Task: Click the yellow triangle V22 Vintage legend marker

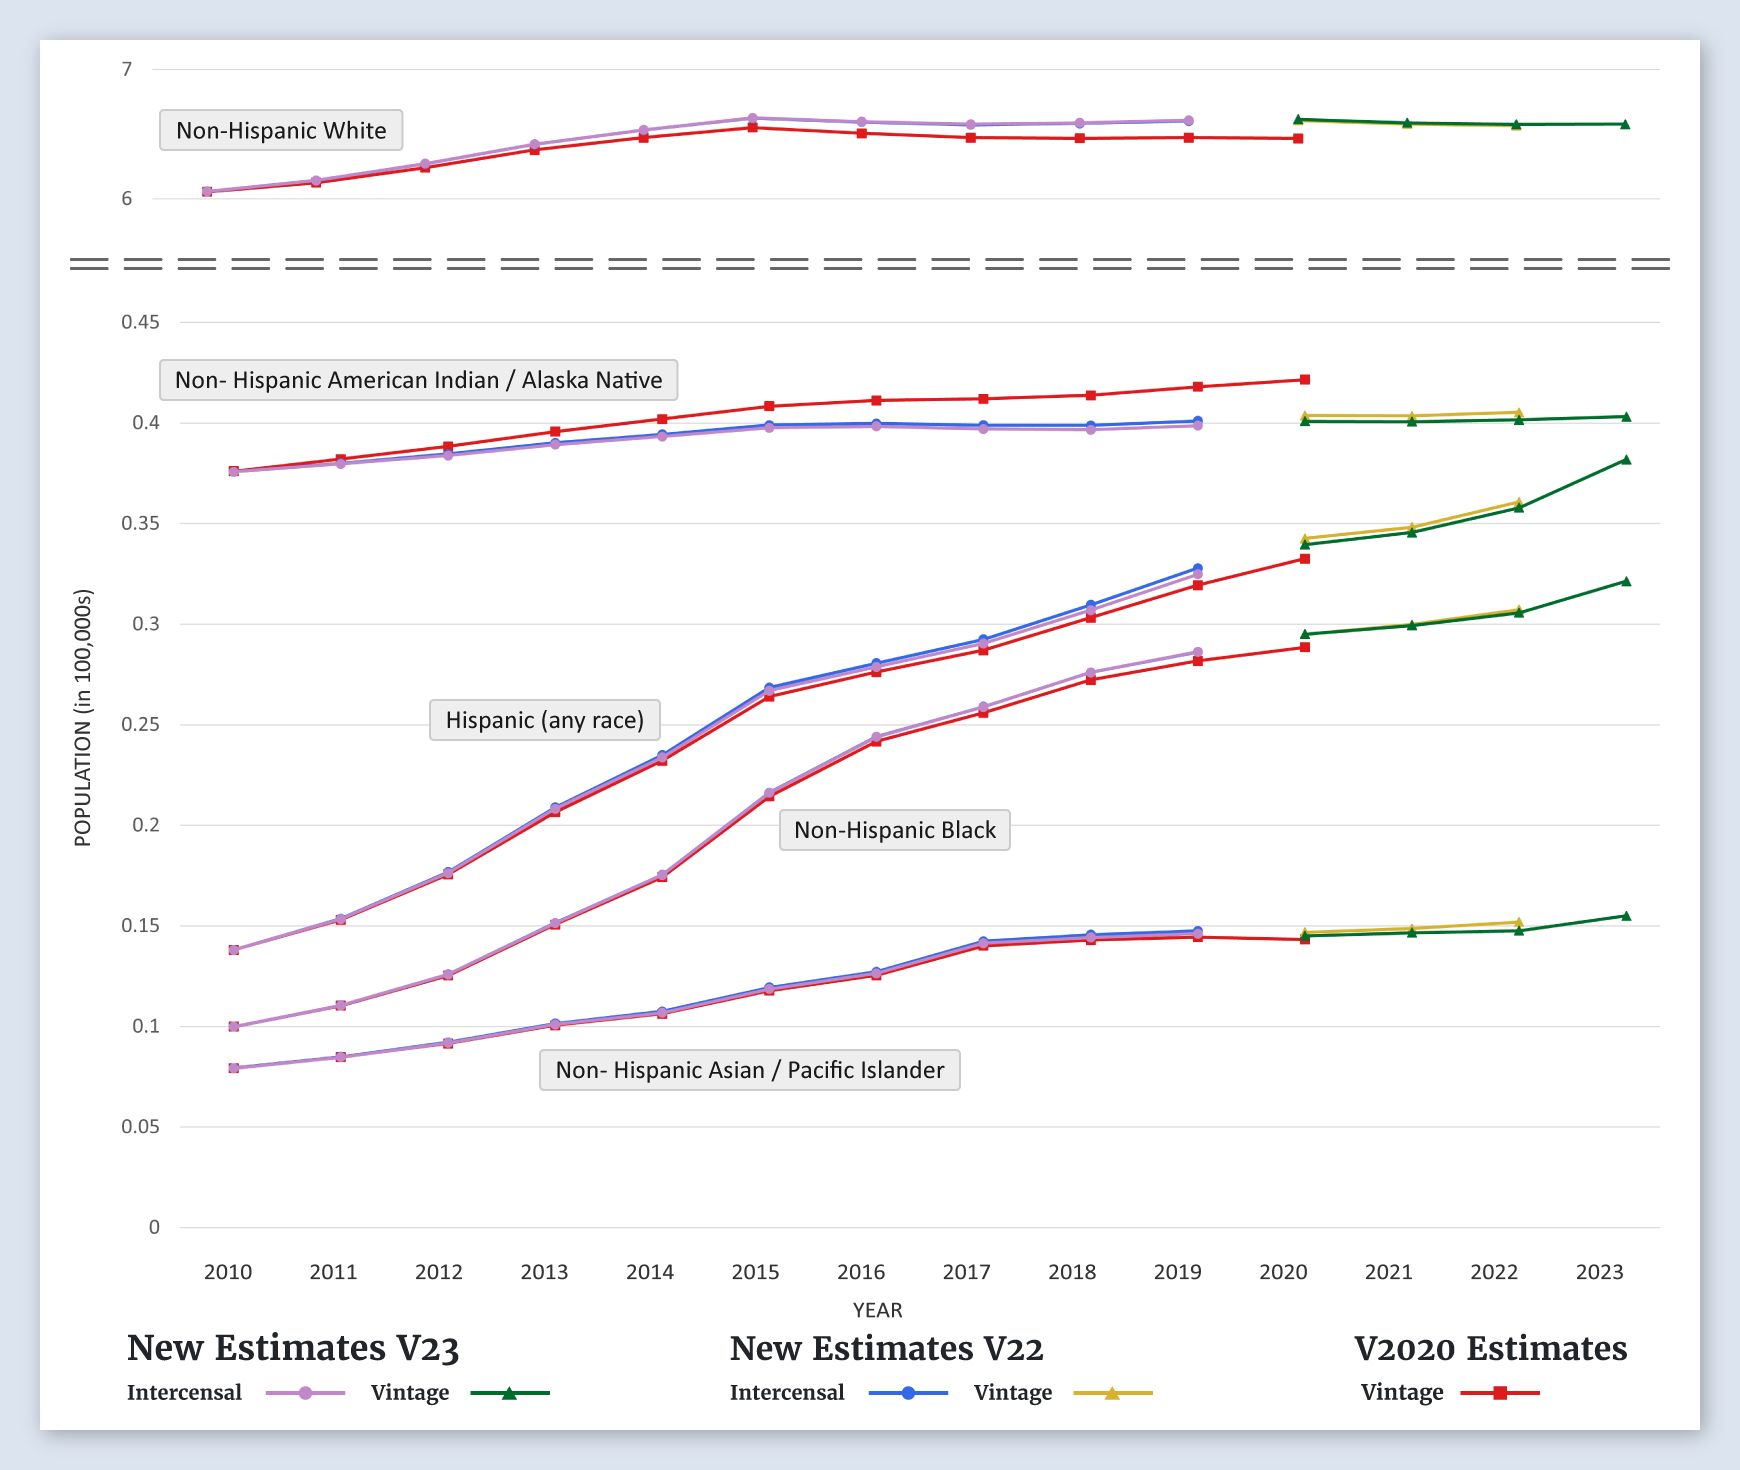Action: coord(1112,1393)
